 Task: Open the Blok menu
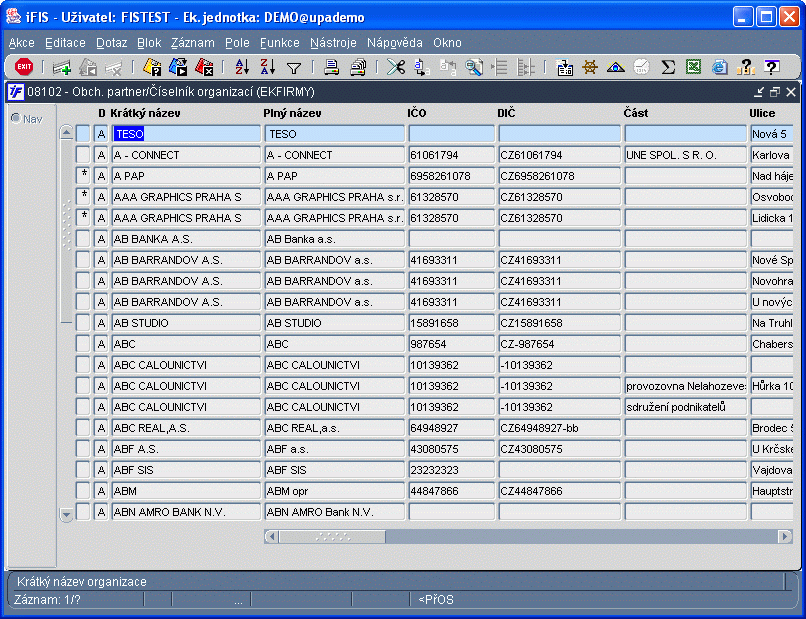[x=149, y=43]
